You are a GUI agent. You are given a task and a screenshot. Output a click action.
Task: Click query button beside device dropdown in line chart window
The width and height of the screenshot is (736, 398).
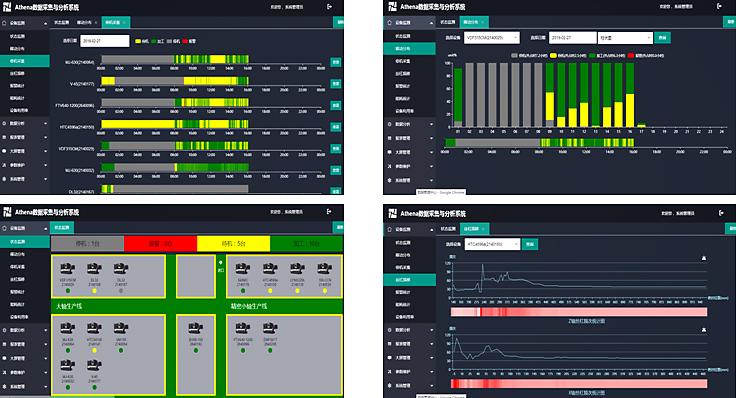click(530, 244)
